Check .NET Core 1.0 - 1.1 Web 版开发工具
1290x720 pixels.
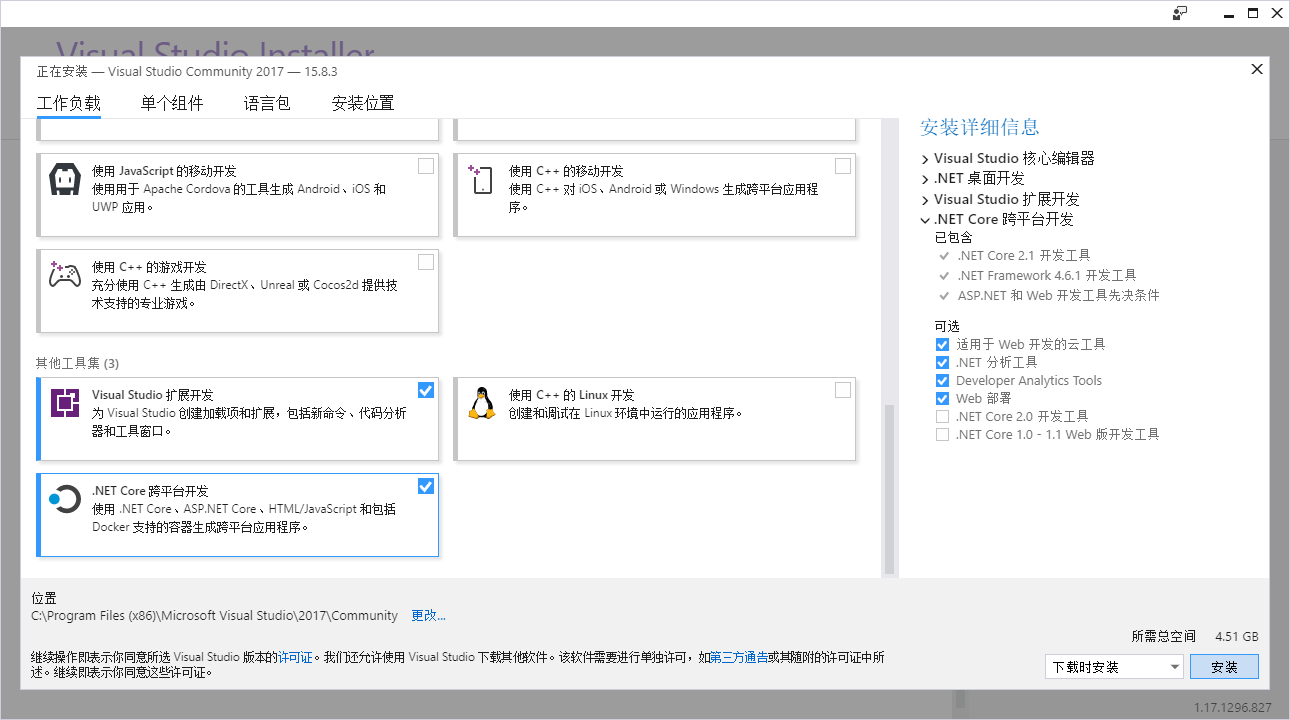pos(942,434)
